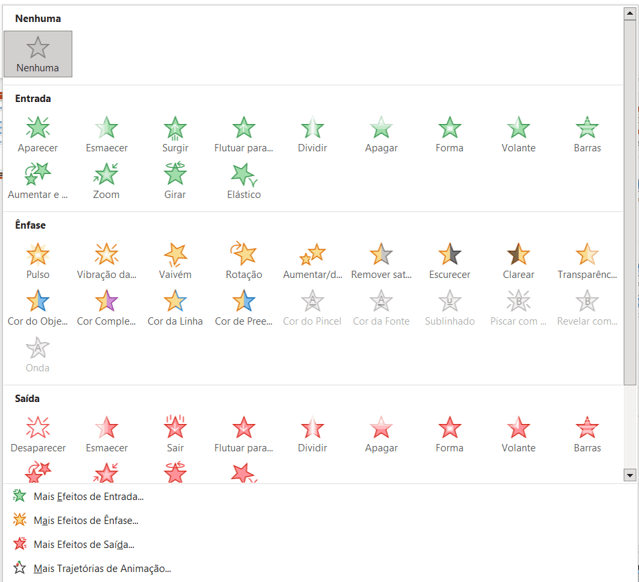Select the Pulso emphasis effect
639x582 pixels.
[37, 261]
